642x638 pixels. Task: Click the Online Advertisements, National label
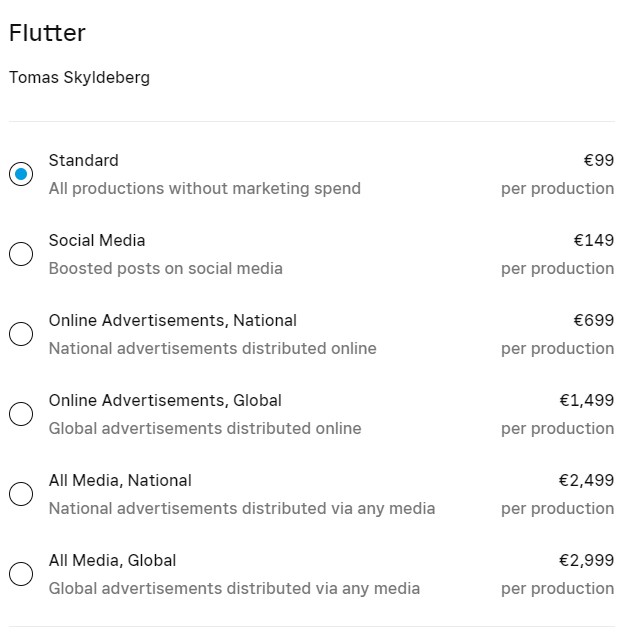point(173,320)
